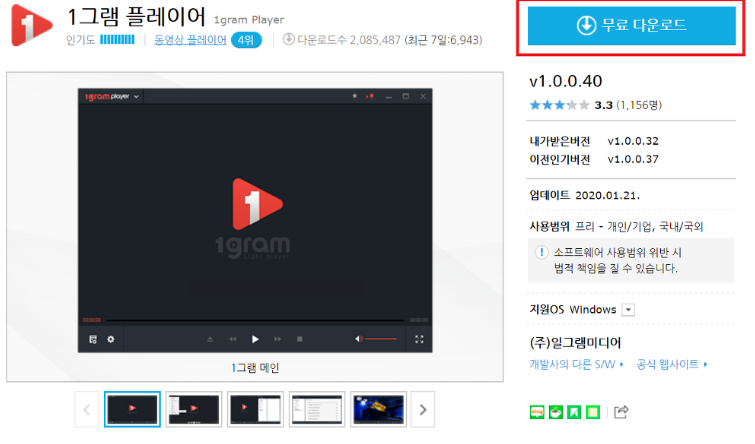Click the exclamation info icon in the warning box

542,252
